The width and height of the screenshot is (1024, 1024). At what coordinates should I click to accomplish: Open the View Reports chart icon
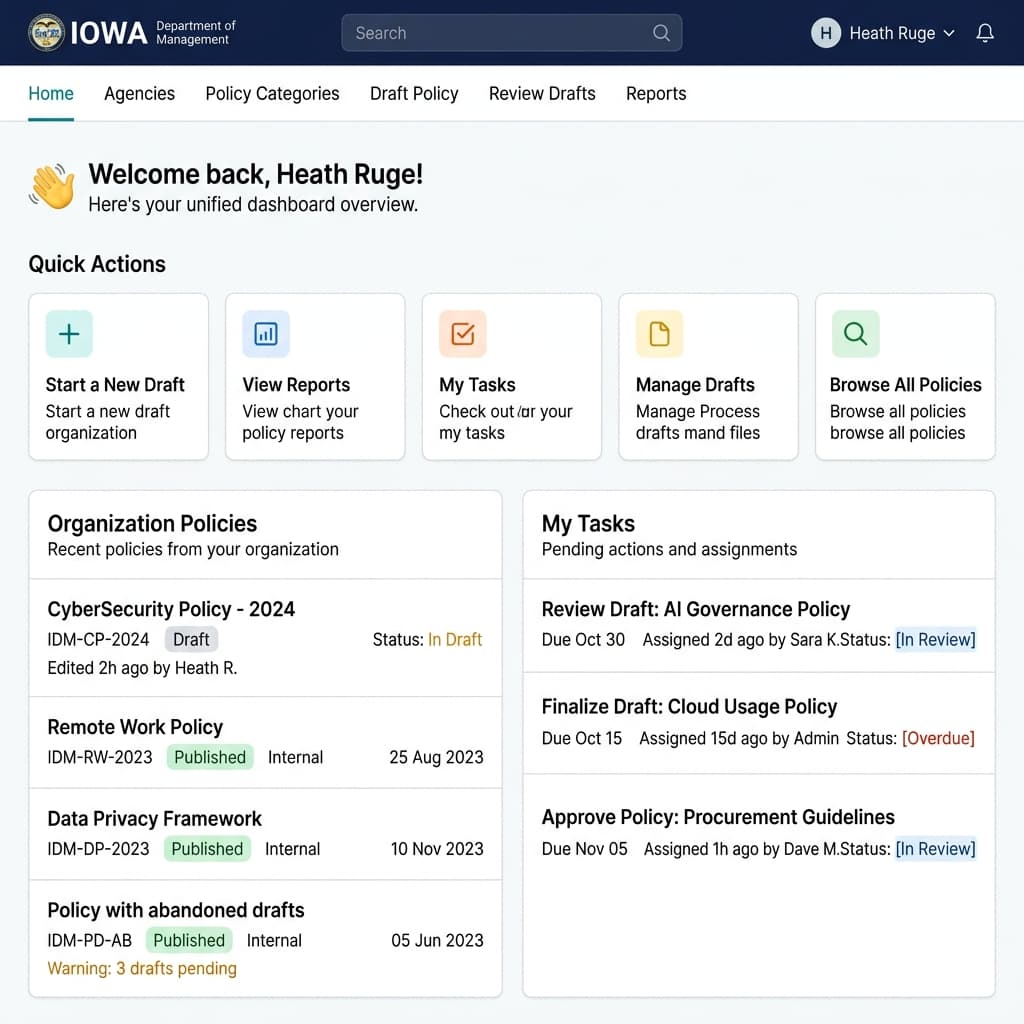coord(265,334)
